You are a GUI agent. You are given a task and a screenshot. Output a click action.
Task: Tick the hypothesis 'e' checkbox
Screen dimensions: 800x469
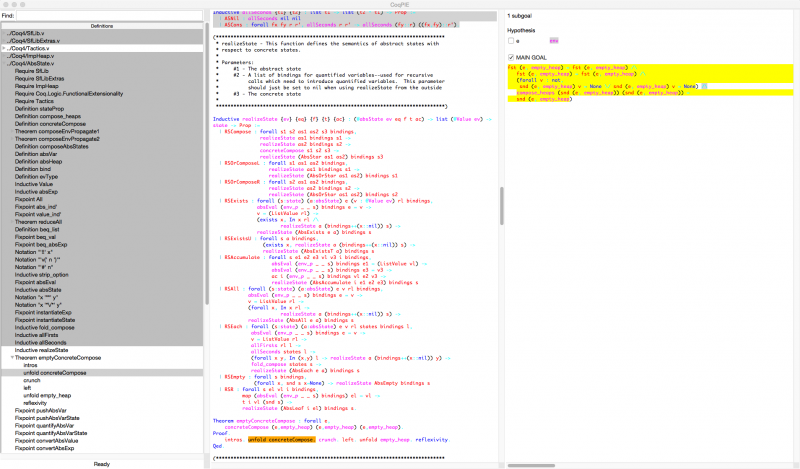(x=511, y=41)
